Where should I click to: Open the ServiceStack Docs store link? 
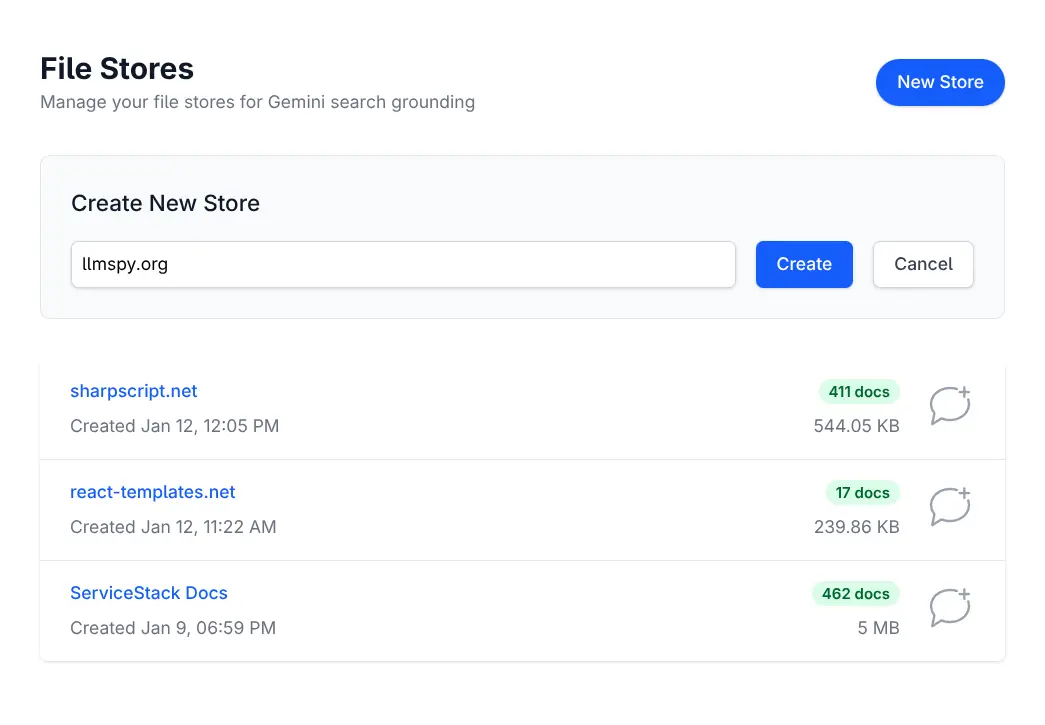tap(149, 593)
